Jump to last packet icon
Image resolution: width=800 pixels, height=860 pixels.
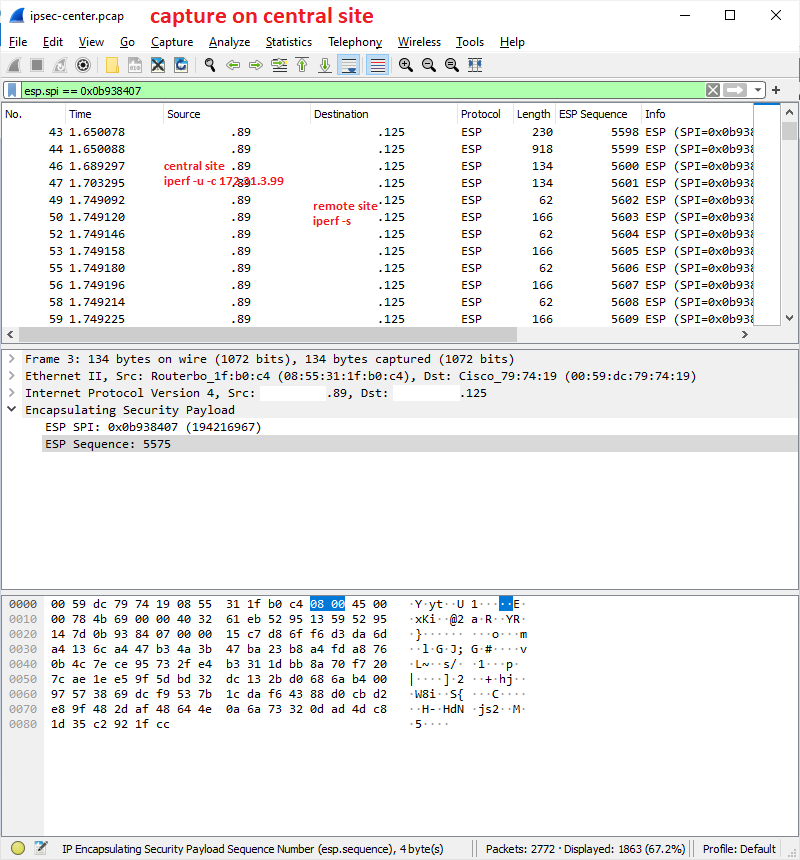click(325, 65)
